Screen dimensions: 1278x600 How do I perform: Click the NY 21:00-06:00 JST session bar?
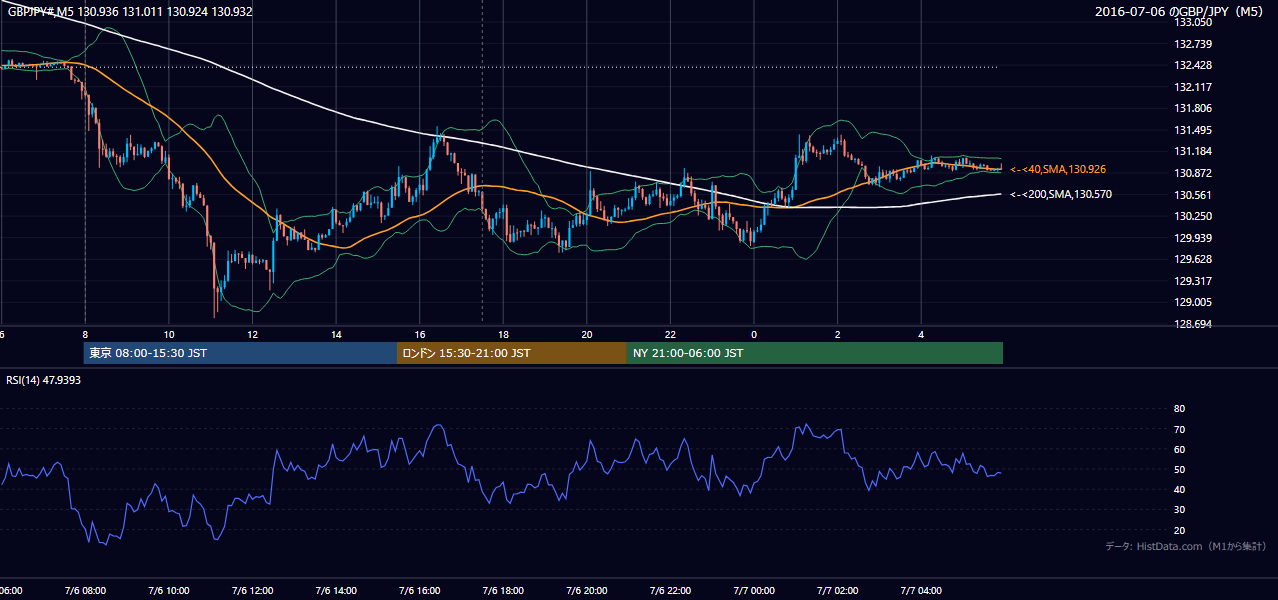(815, 353)
